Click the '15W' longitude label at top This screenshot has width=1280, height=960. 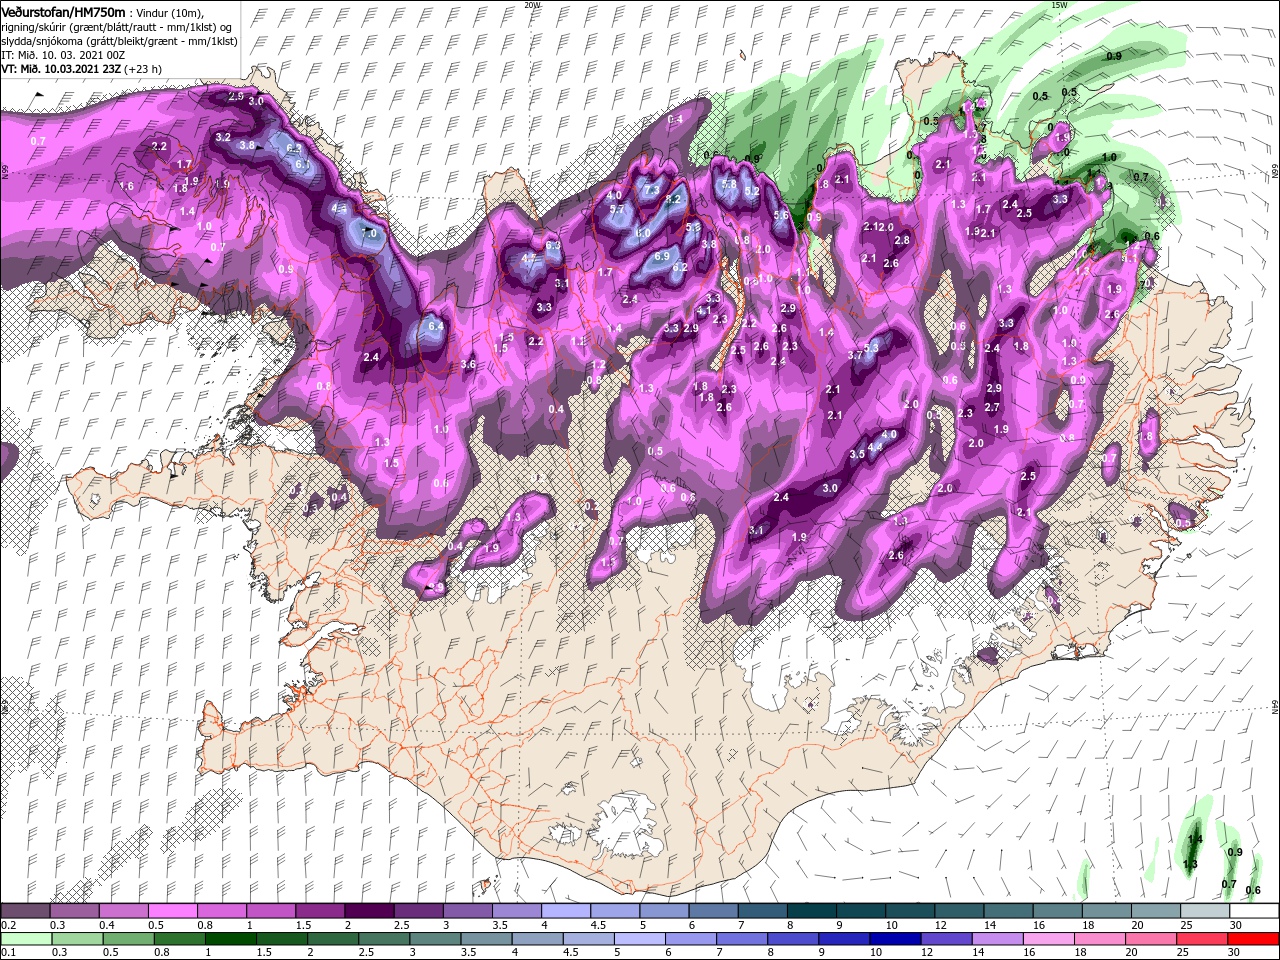[1060, 5]
